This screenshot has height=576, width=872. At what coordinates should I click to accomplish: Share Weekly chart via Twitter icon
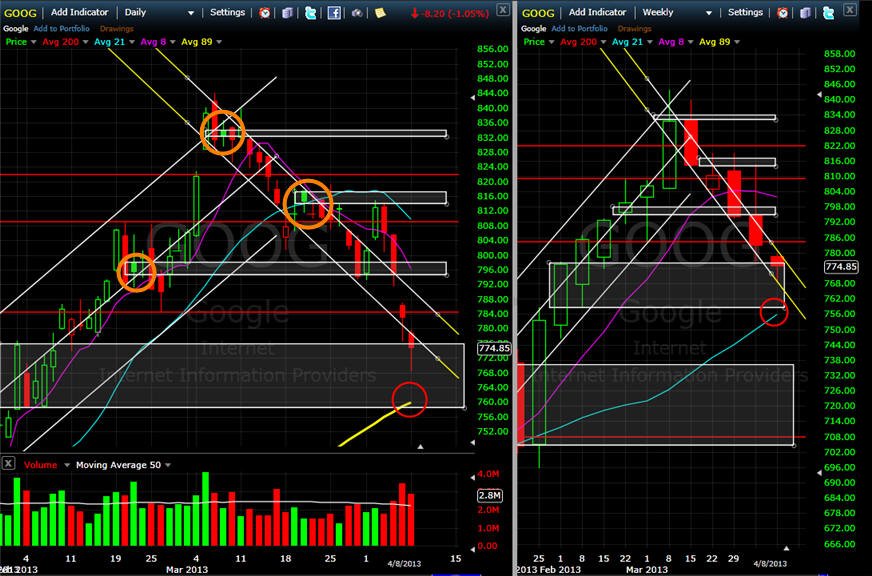828,12
